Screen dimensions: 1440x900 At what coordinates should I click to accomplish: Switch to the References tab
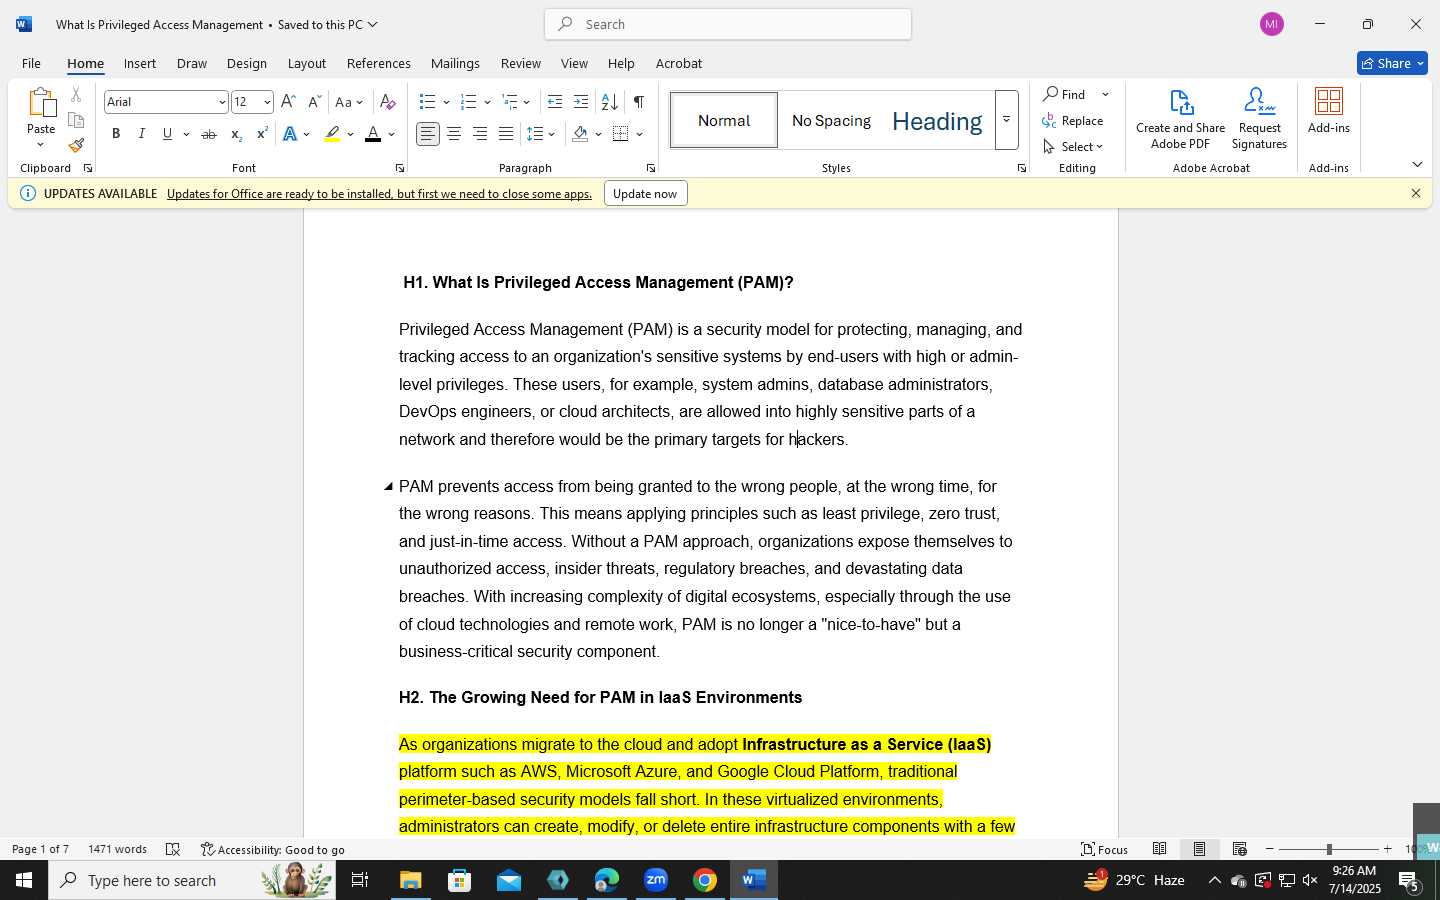point(379,63)
